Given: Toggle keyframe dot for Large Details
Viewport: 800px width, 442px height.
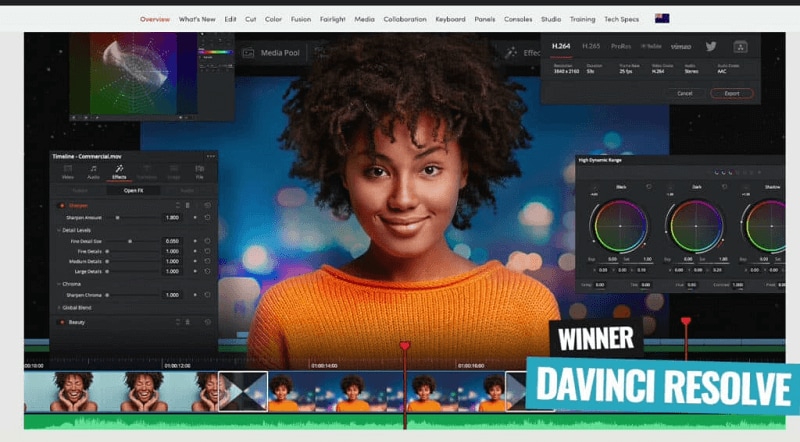Looking at the screenshot, I should [x=195, y=272].
